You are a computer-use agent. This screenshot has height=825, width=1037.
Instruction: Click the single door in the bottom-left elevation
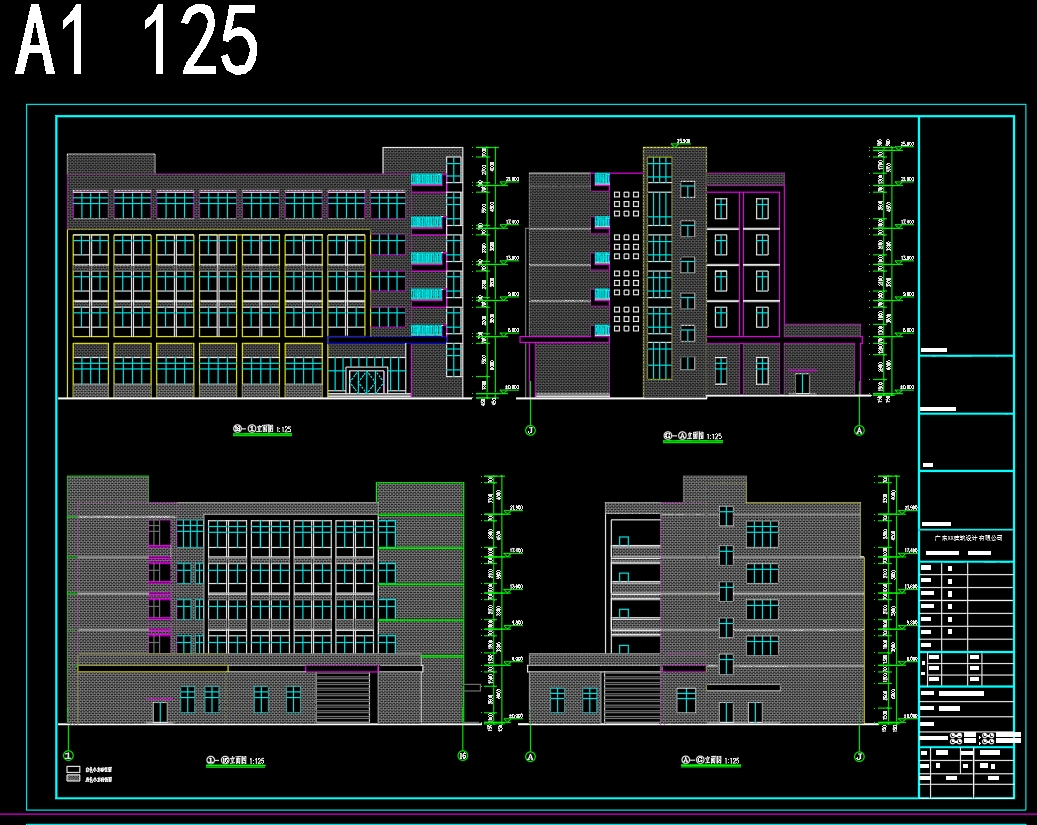160,711
